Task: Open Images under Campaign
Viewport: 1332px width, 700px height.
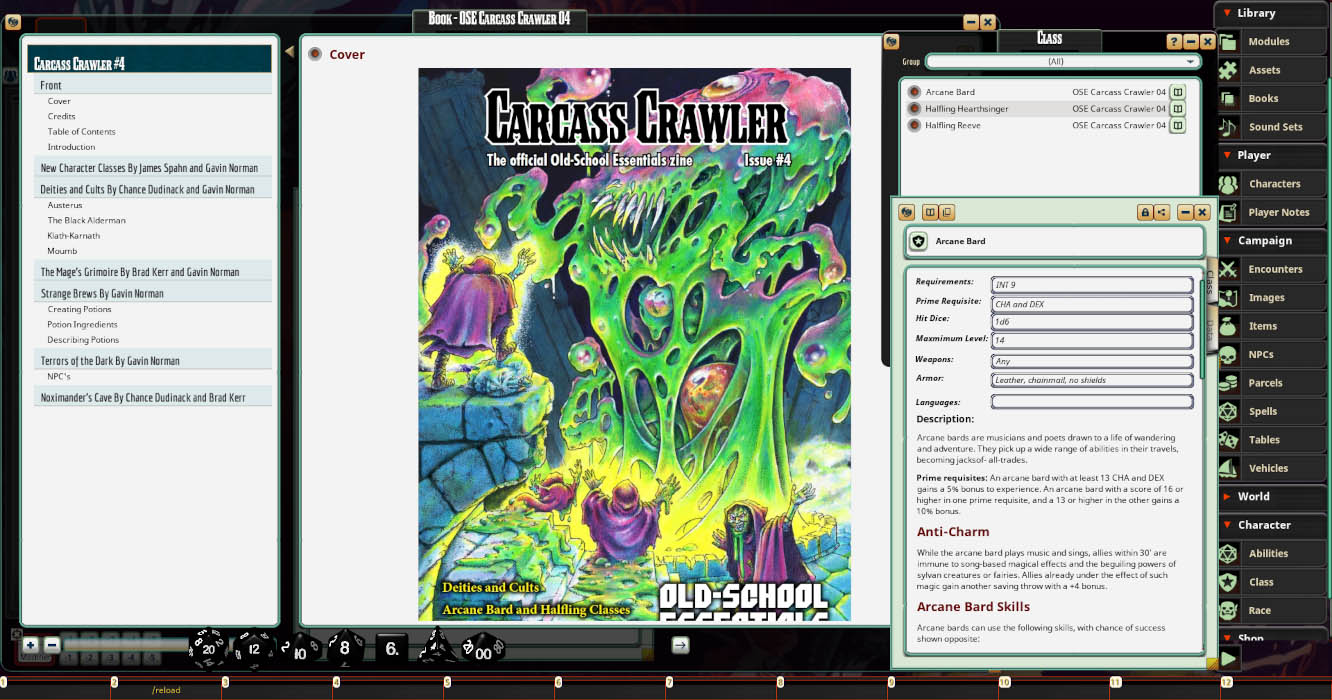Action: point(1272,297)
